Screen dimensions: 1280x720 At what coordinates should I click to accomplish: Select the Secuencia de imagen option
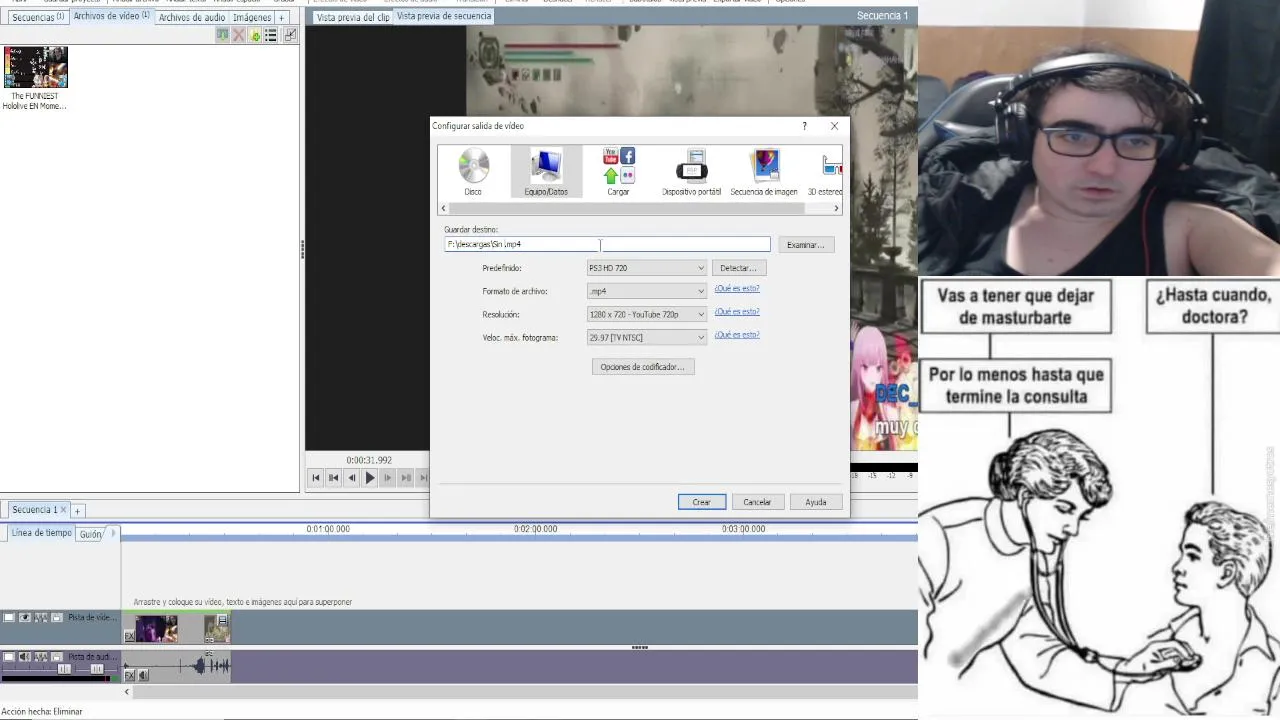point(764,172)
